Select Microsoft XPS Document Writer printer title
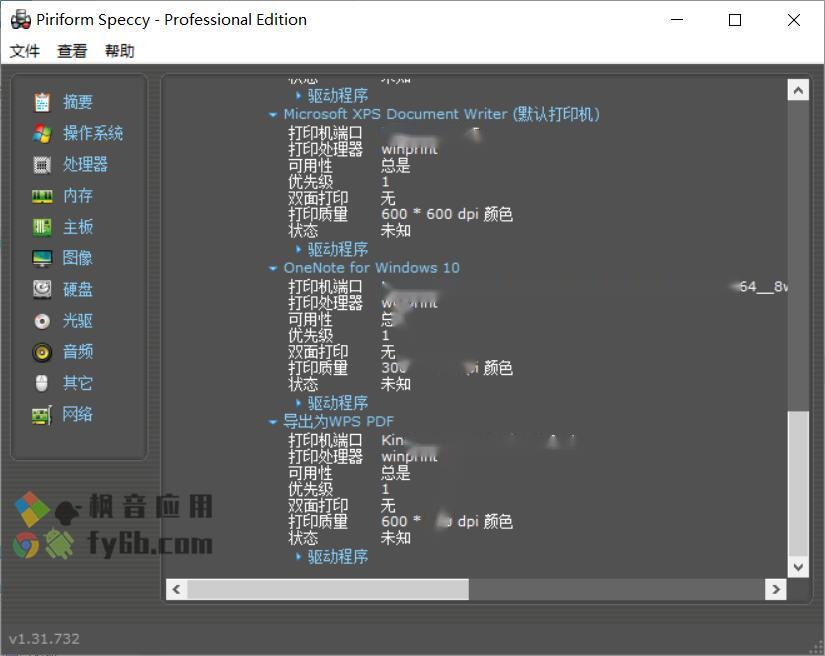Screen dimensions: 825x656 point(441,114)
